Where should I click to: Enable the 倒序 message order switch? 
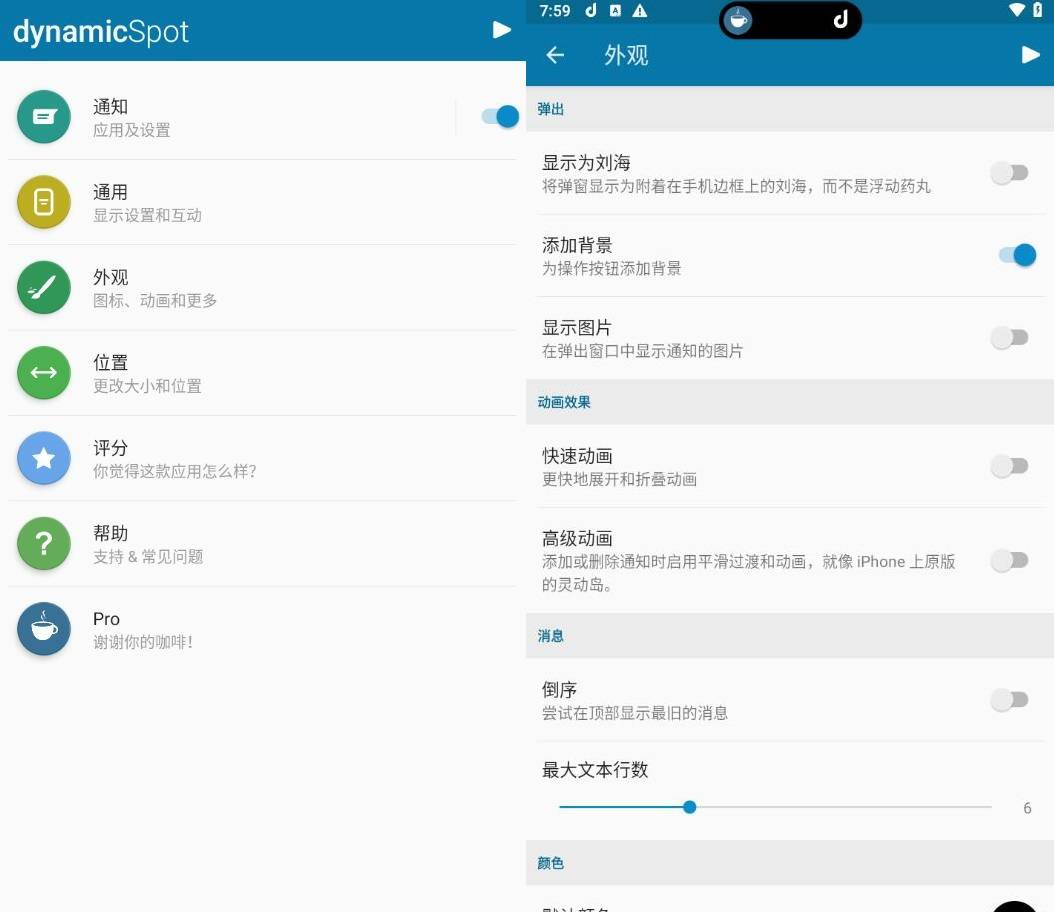(x=1009, y=700)
